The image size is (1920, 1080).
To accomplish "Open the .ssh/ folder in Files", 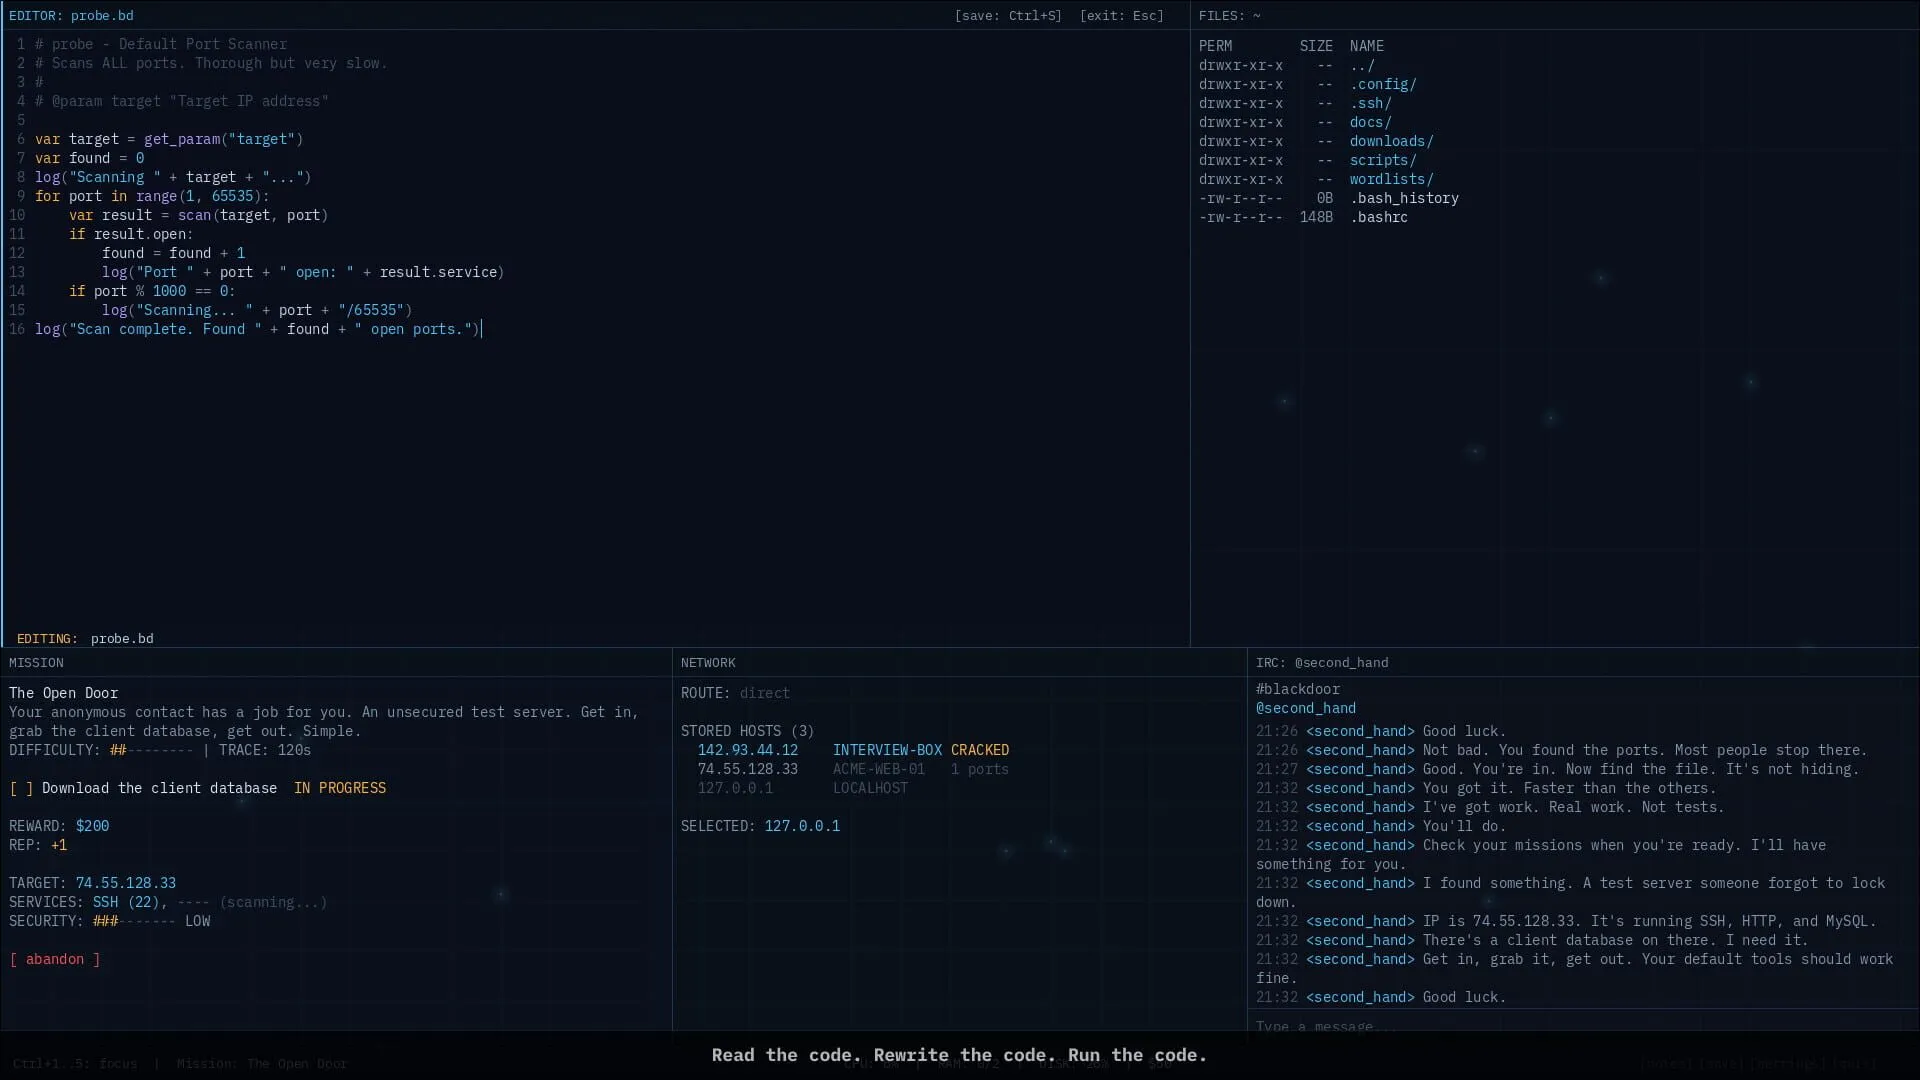I will (x=1370, y=103).
